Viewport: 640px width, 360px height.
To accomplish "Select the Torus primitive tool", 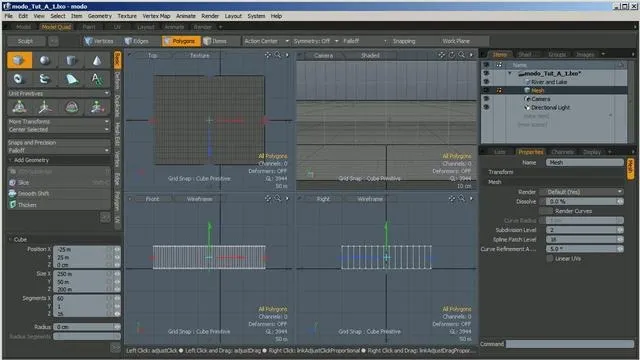I will click(x=19, y=79).
